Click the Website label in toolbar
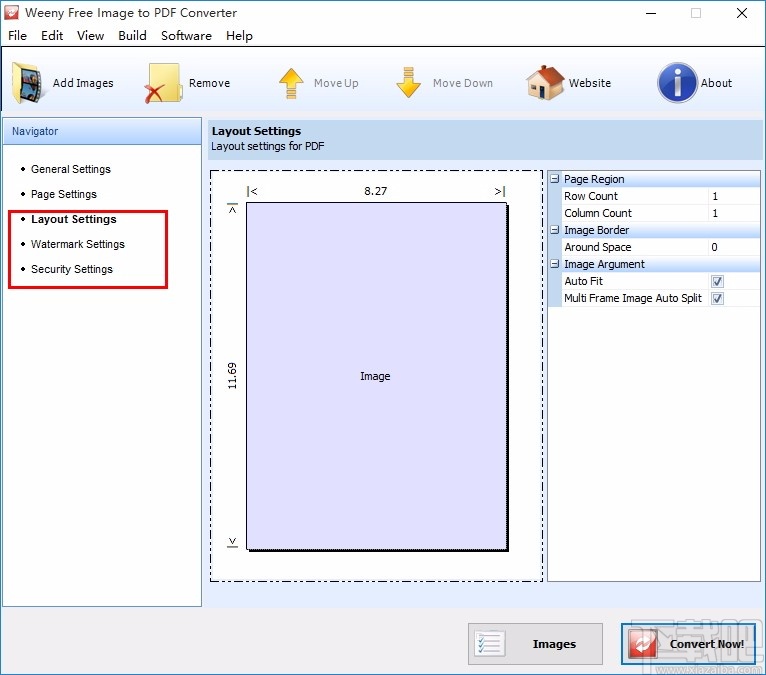The image size is (766, 675). coord(590,83)
